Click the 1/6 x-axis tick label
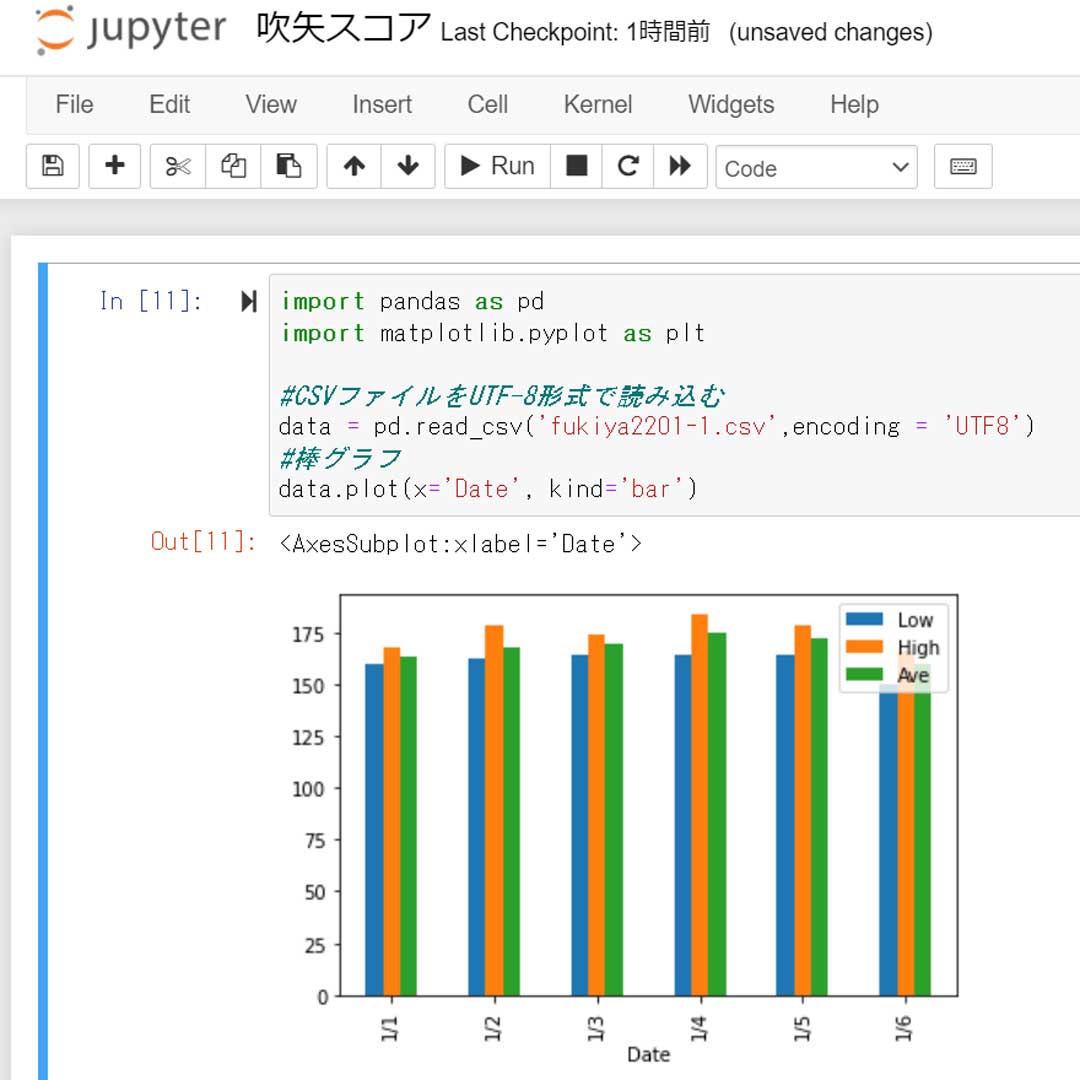 click(x=904, y=1028)
